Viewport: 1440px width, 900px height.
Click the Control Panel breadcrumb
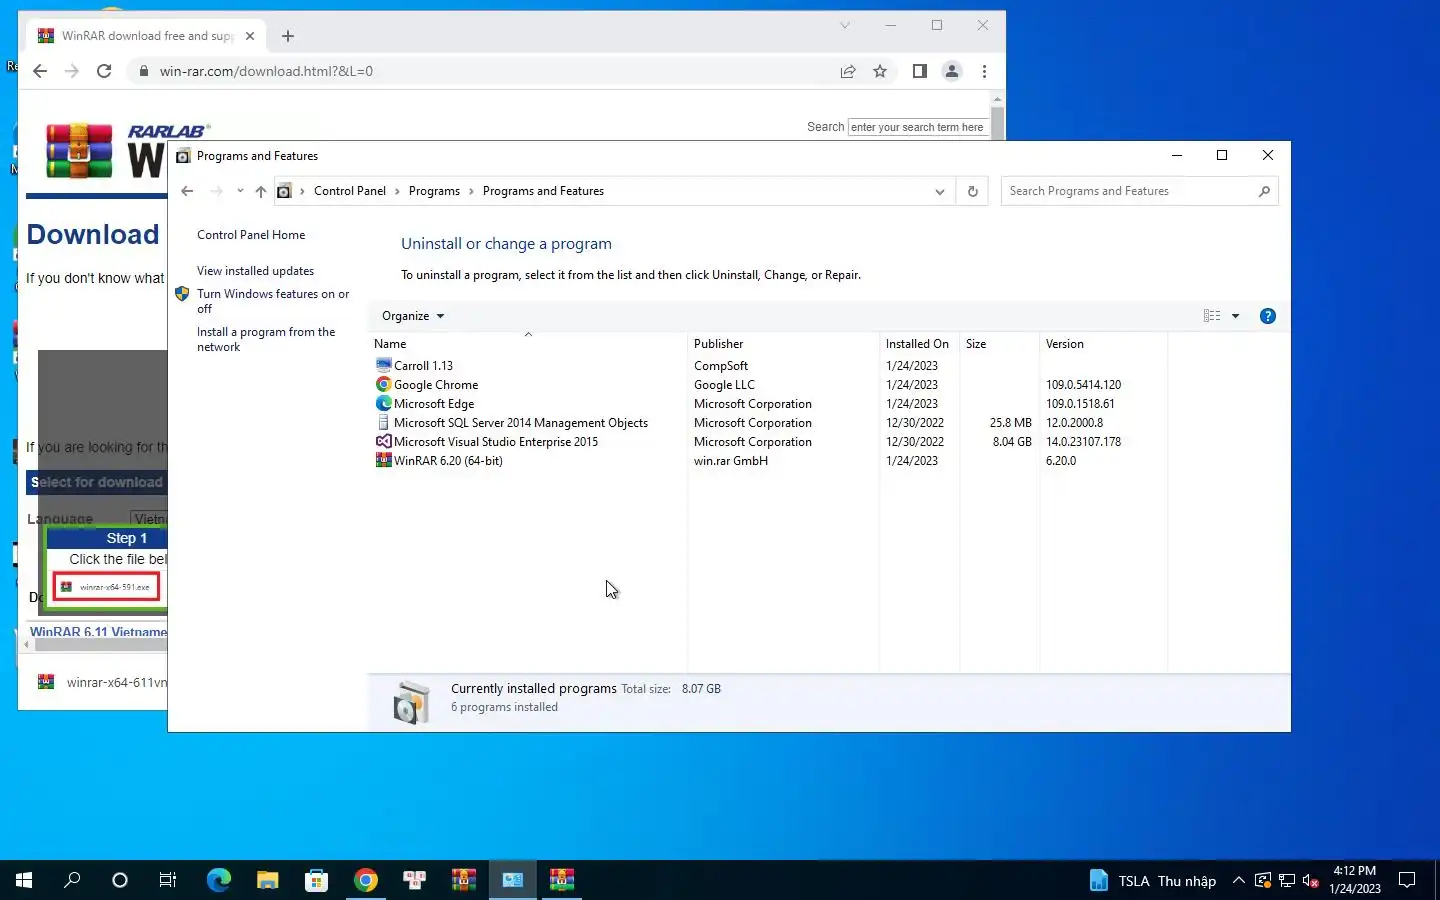[349, 191]
